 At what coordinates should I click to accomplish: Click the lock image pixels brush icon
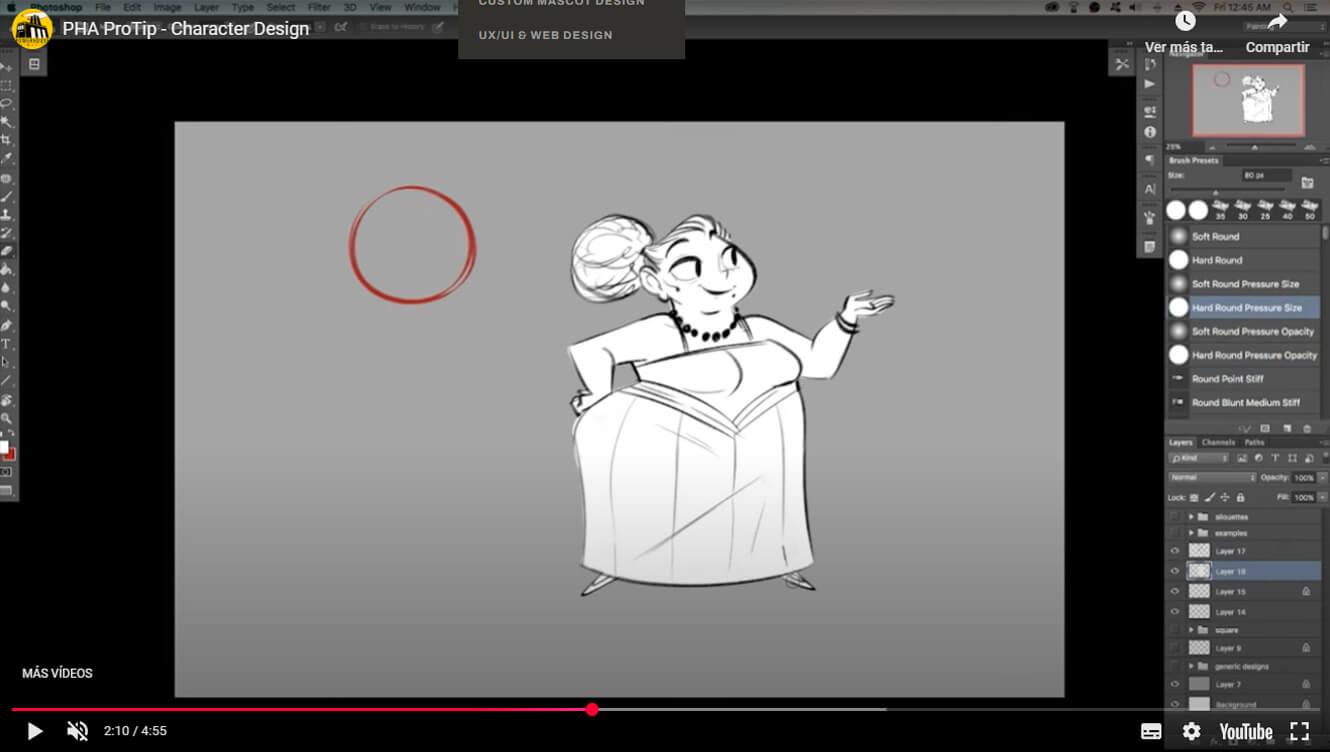[1210, 497]
